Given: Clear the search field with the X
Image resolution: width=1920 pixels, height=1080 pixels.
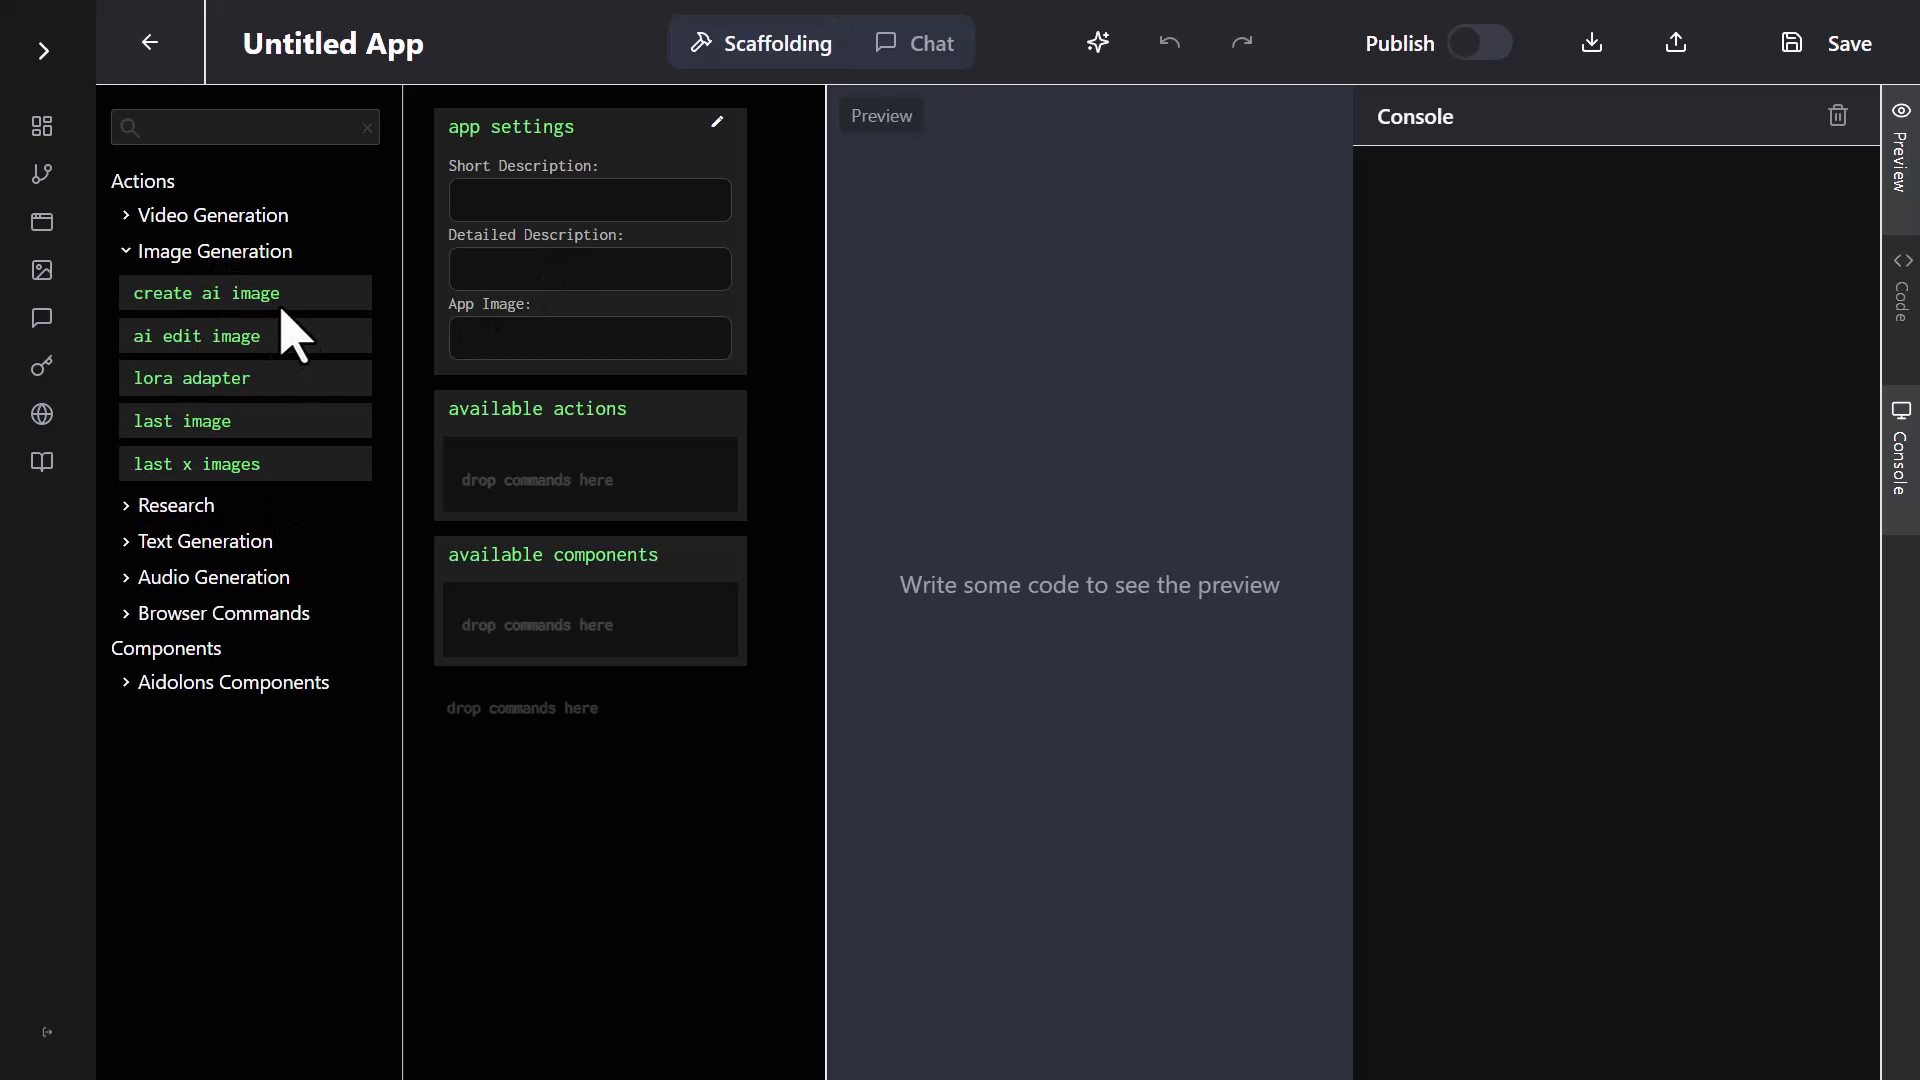Looking at the screenshot, I should (367, 127).
